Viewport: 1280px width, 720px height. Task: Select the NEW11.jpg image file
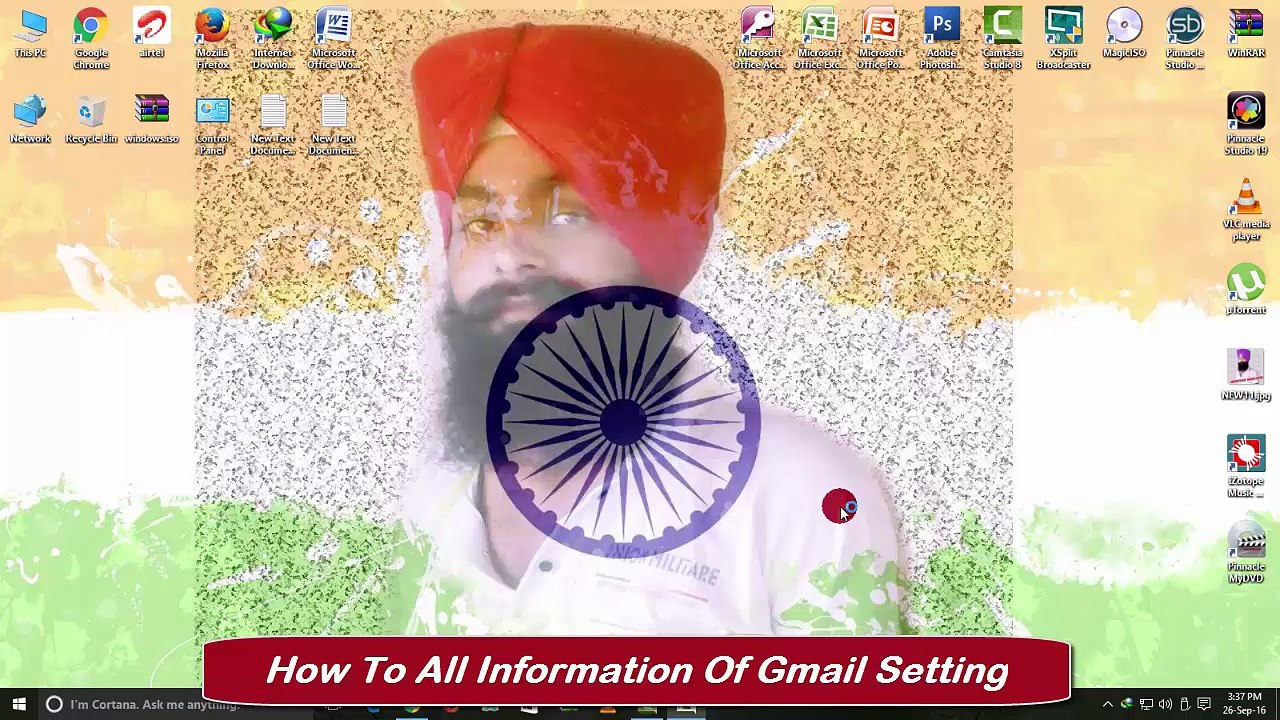(1246, 374)
